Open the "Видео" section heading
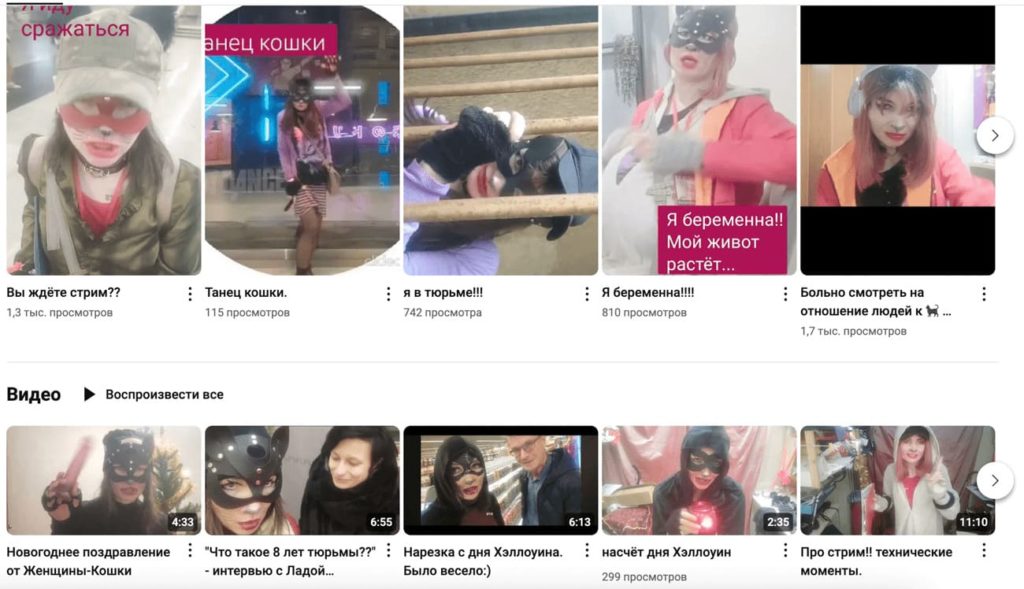 (33, 394)
